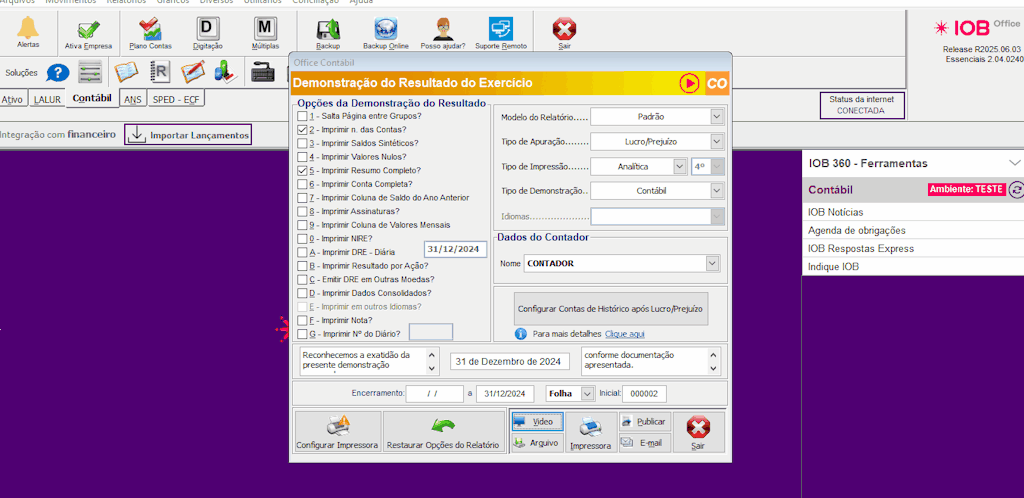Launch the Backup Online tool
This screenshot has height=498, width=1024.
(x=385, y=30)
